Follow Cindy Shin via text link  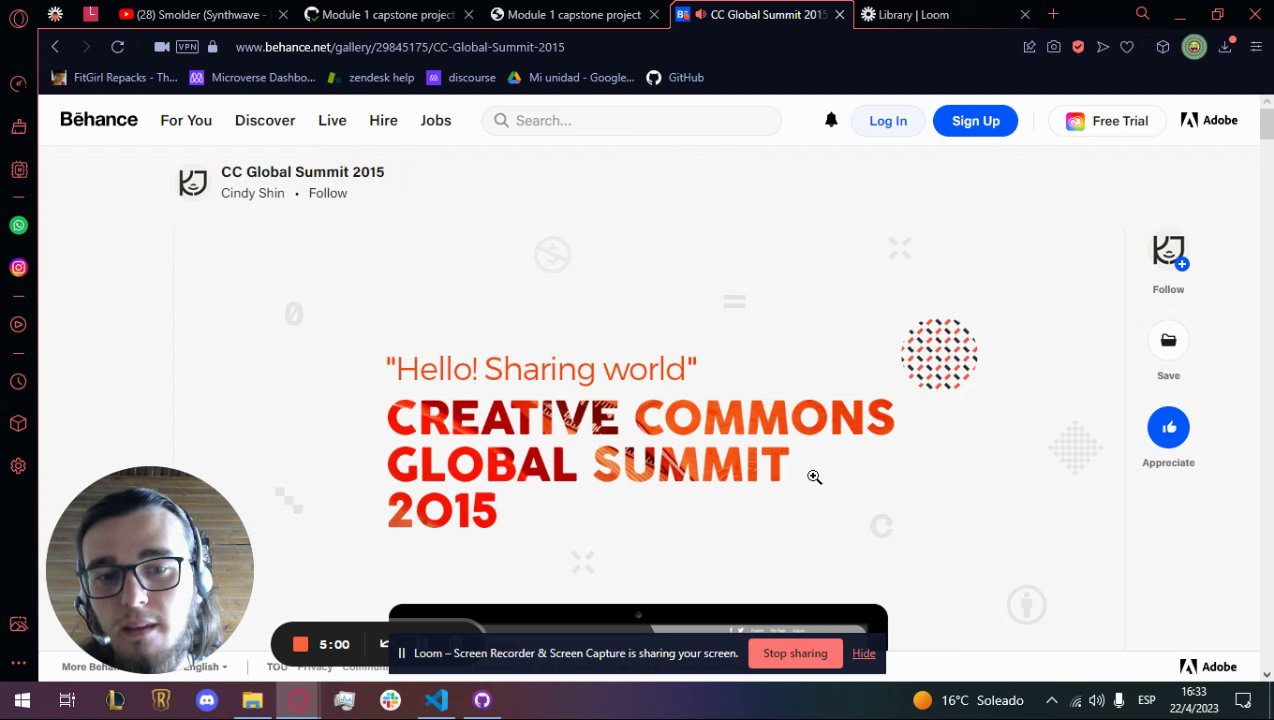pyautogui.click(x=328, y=193)
